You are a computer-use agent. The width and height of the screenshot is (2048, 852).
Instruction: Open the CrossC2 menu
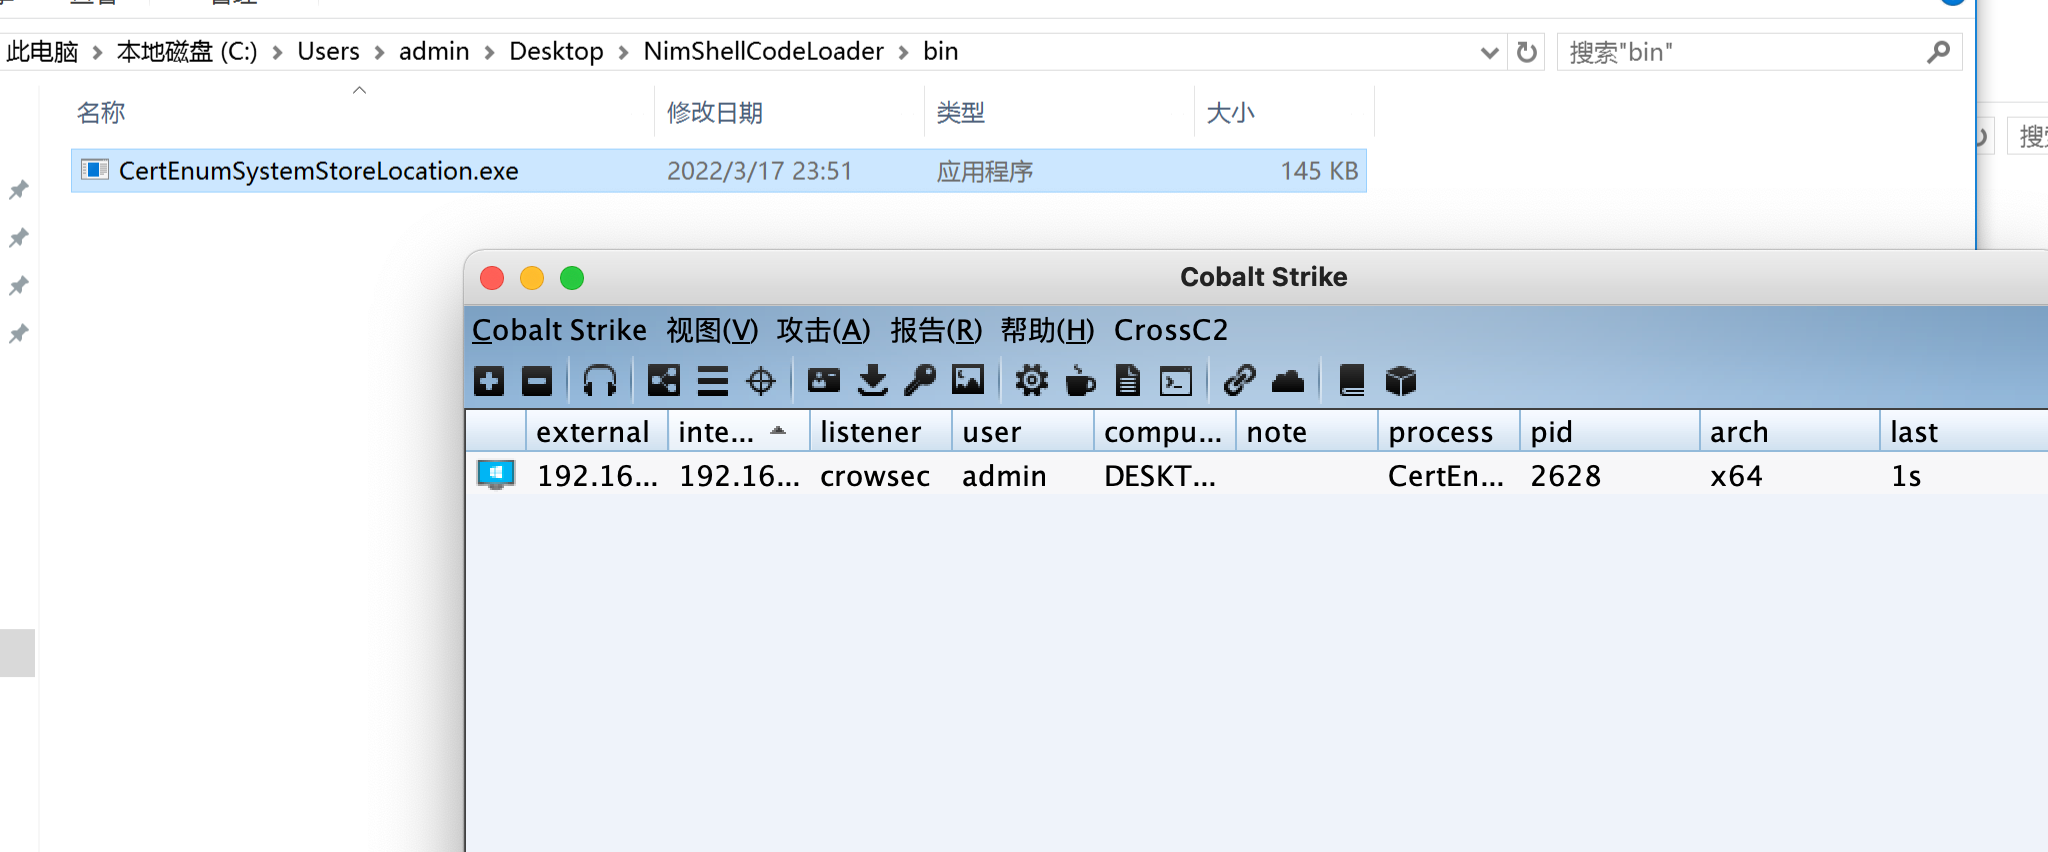1171,330
